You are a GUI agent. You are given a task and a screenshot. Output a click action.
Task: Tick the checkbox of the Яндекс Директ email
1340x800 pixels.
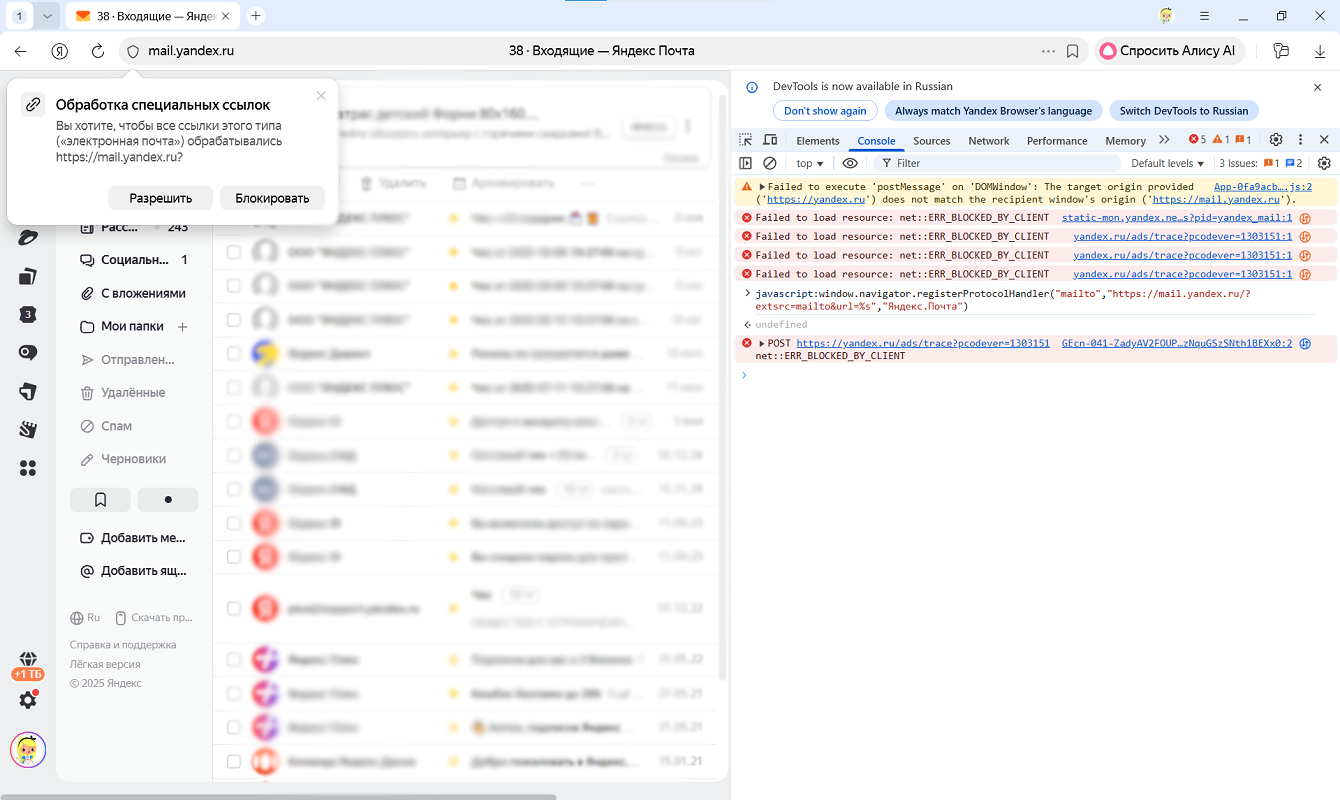[x=234, y=354]
